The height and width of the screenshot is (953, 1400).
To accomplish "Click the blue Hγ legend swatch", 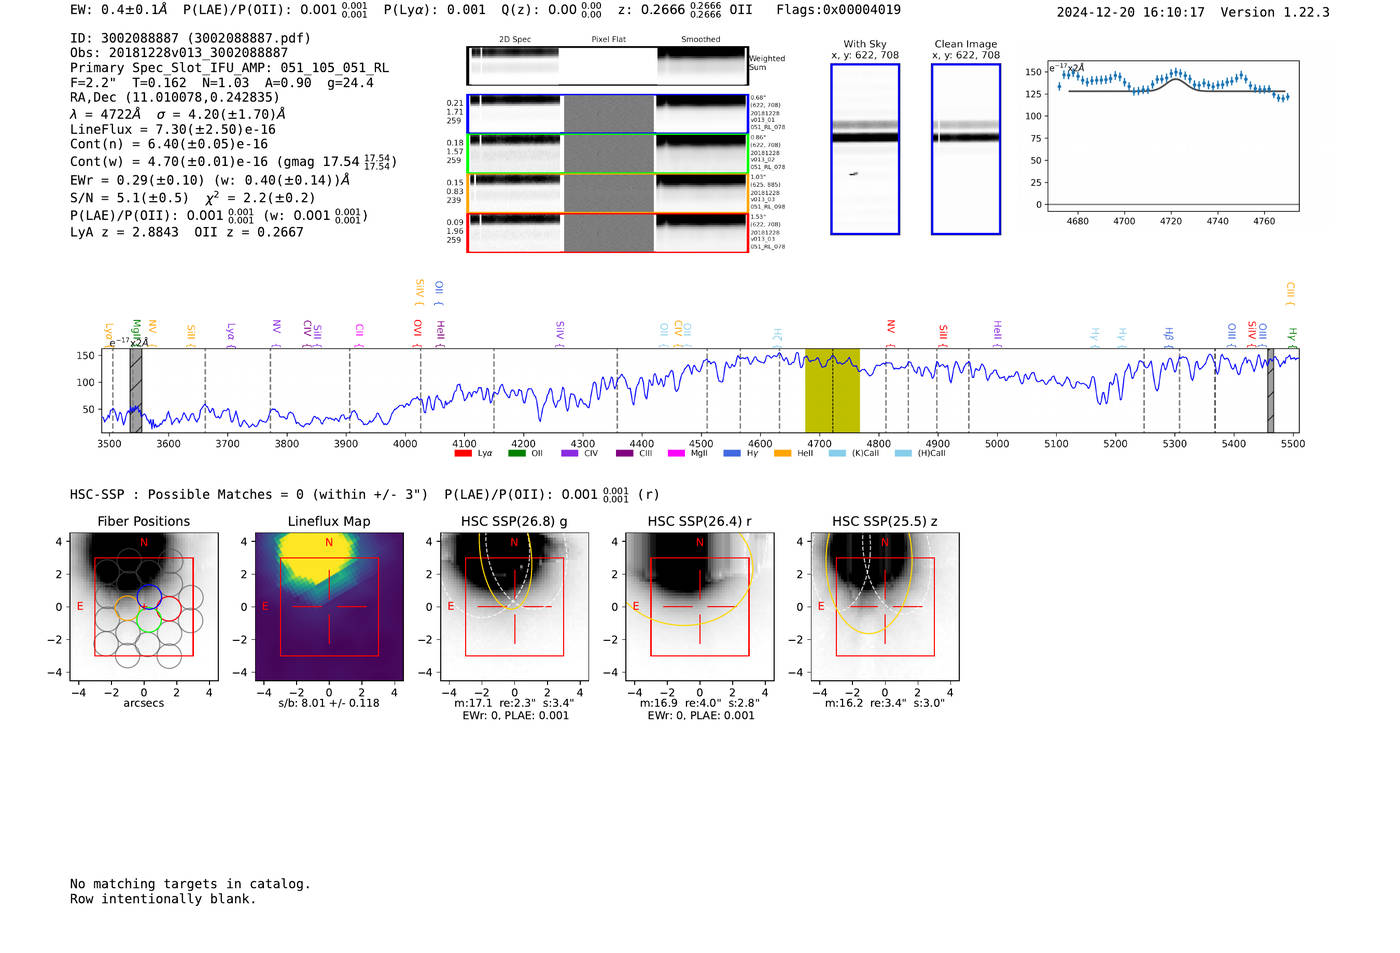I will 732,453.
